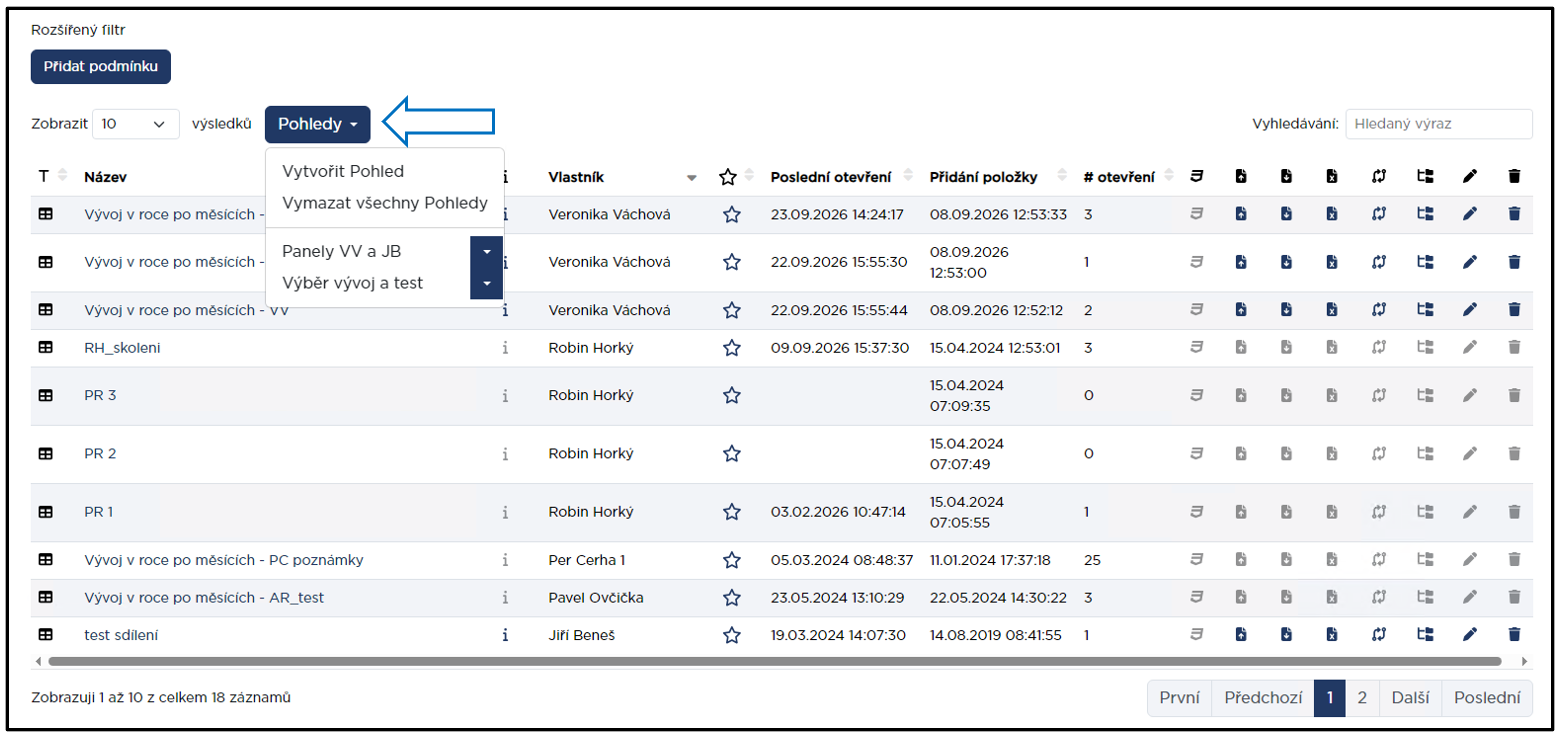Screen dimensions: 1563x739
Task: Click refresh arrows icon in first row
Action: pyautogui.click(x=1378, y=214)
